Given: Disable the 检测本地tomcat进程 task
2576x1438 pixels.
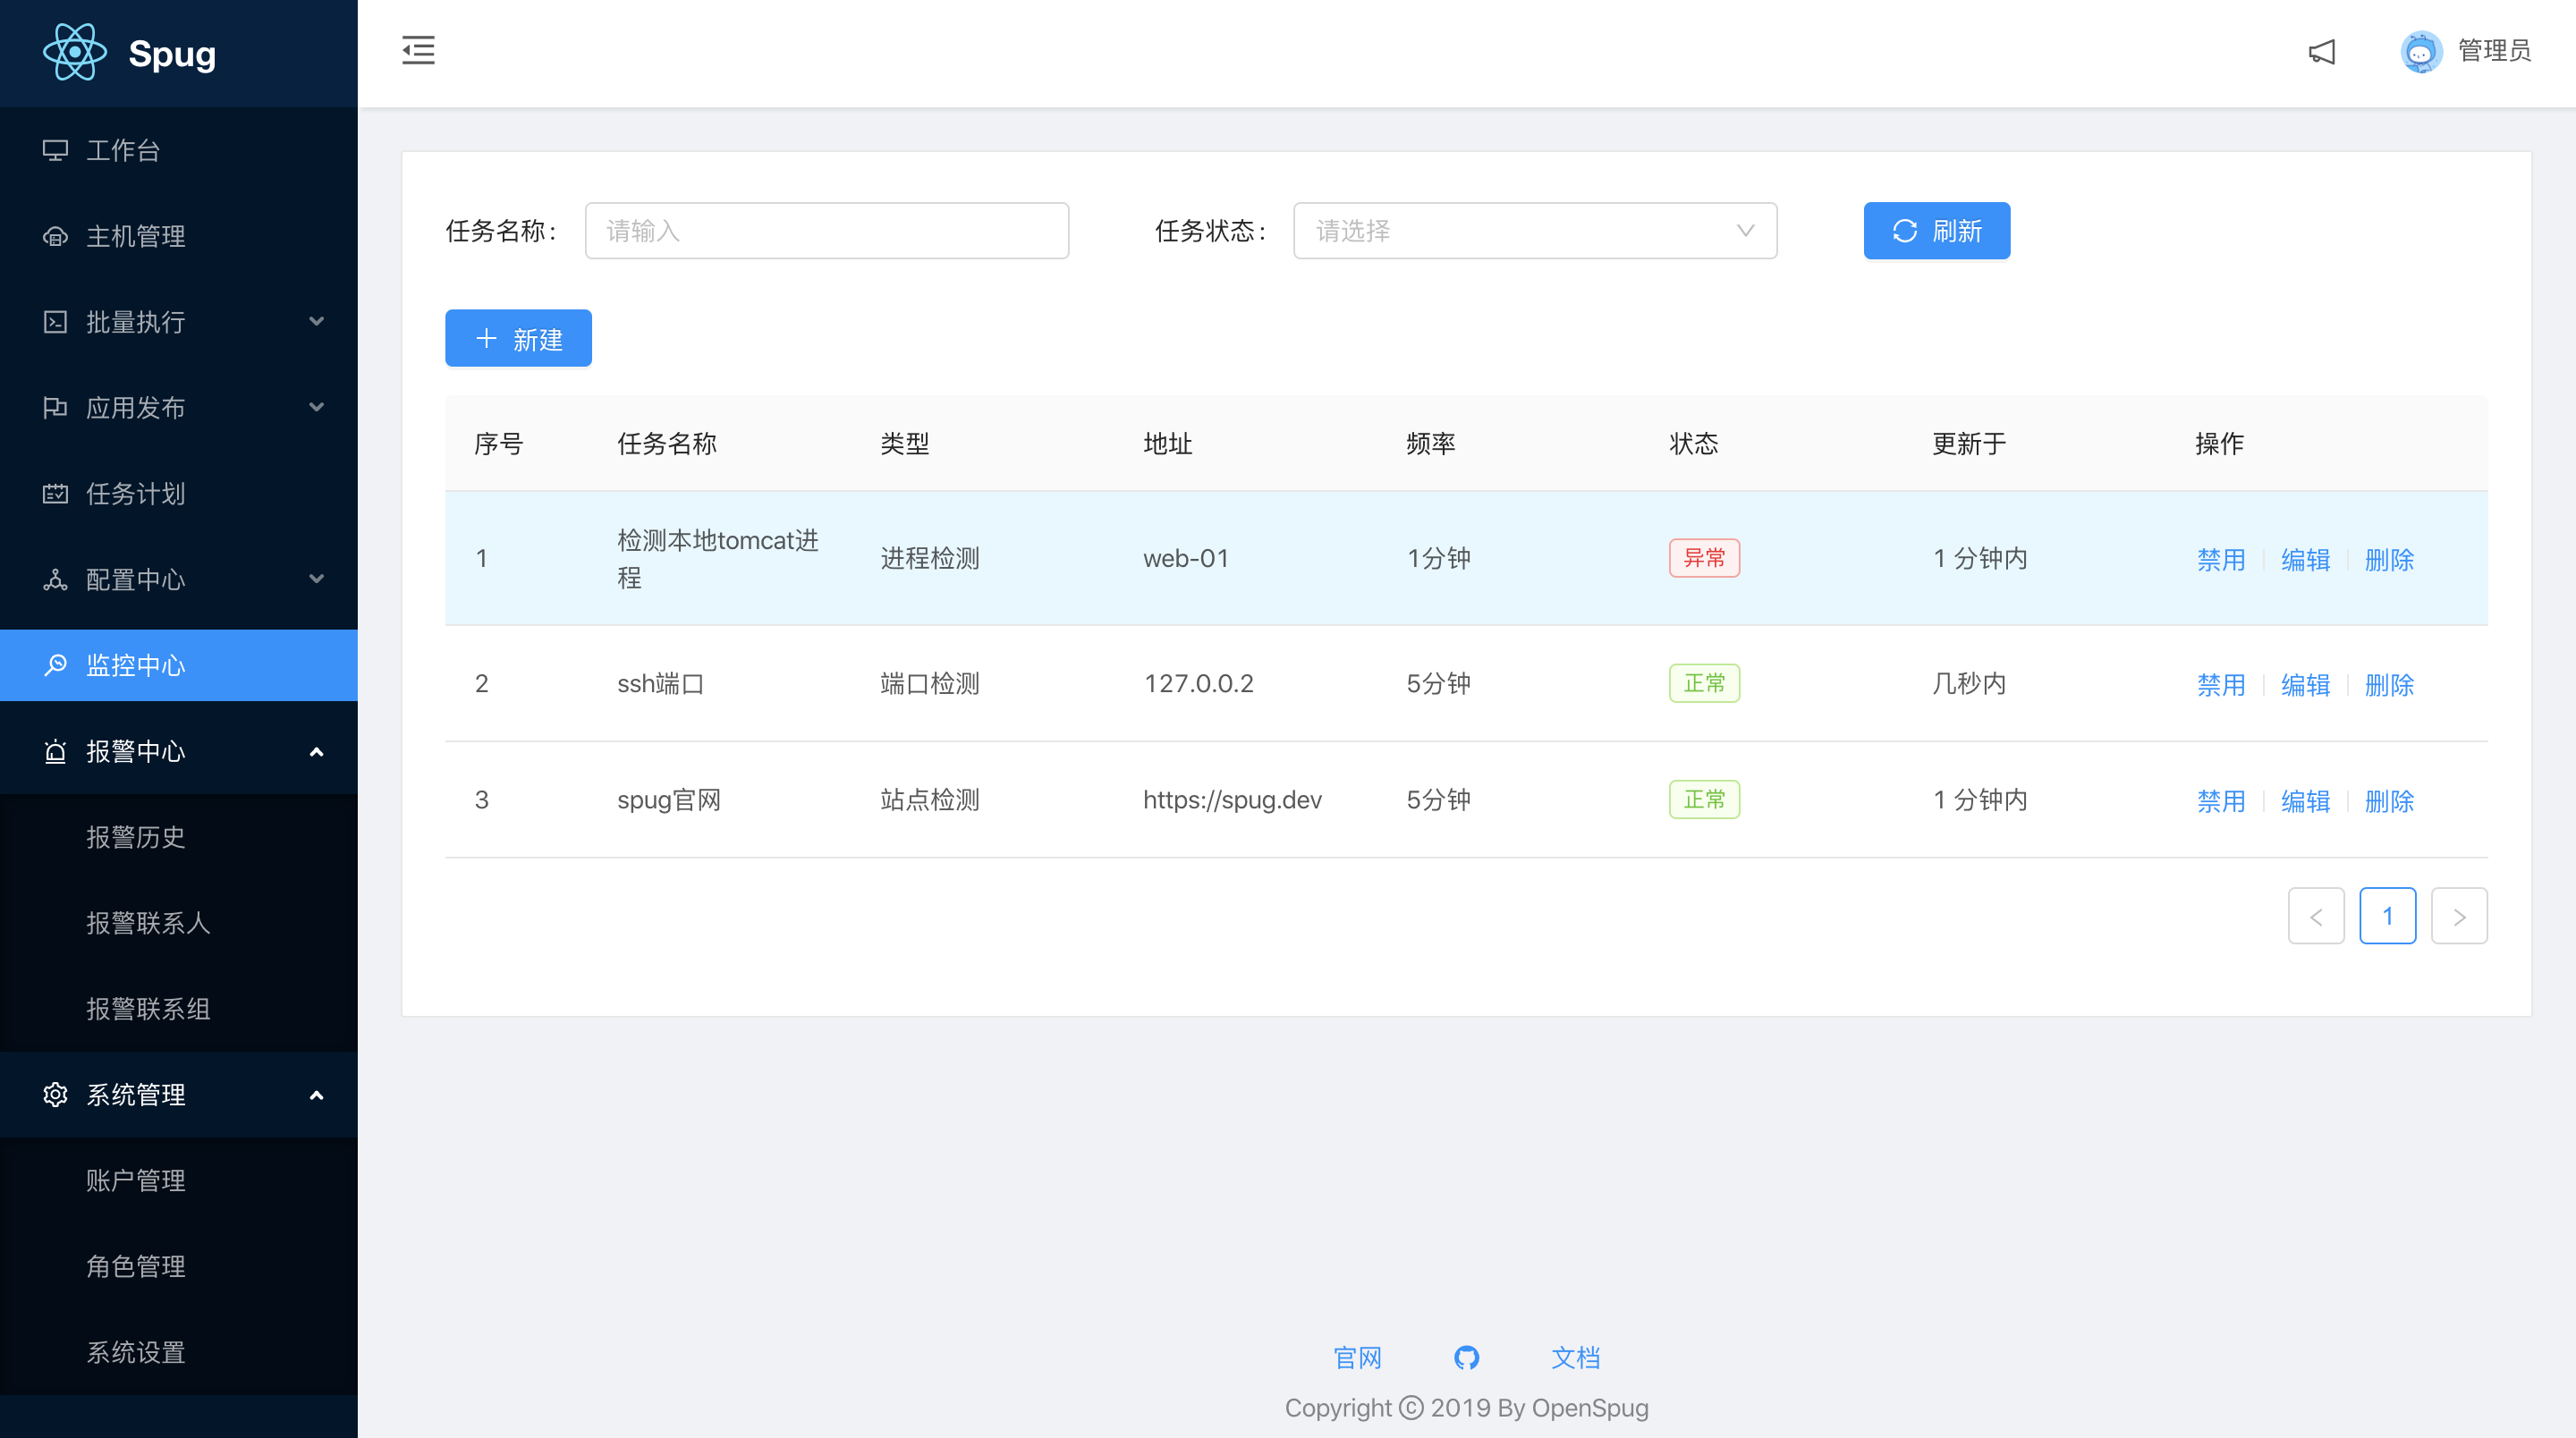Looking at the screenshot, I should coord(2221,559).
